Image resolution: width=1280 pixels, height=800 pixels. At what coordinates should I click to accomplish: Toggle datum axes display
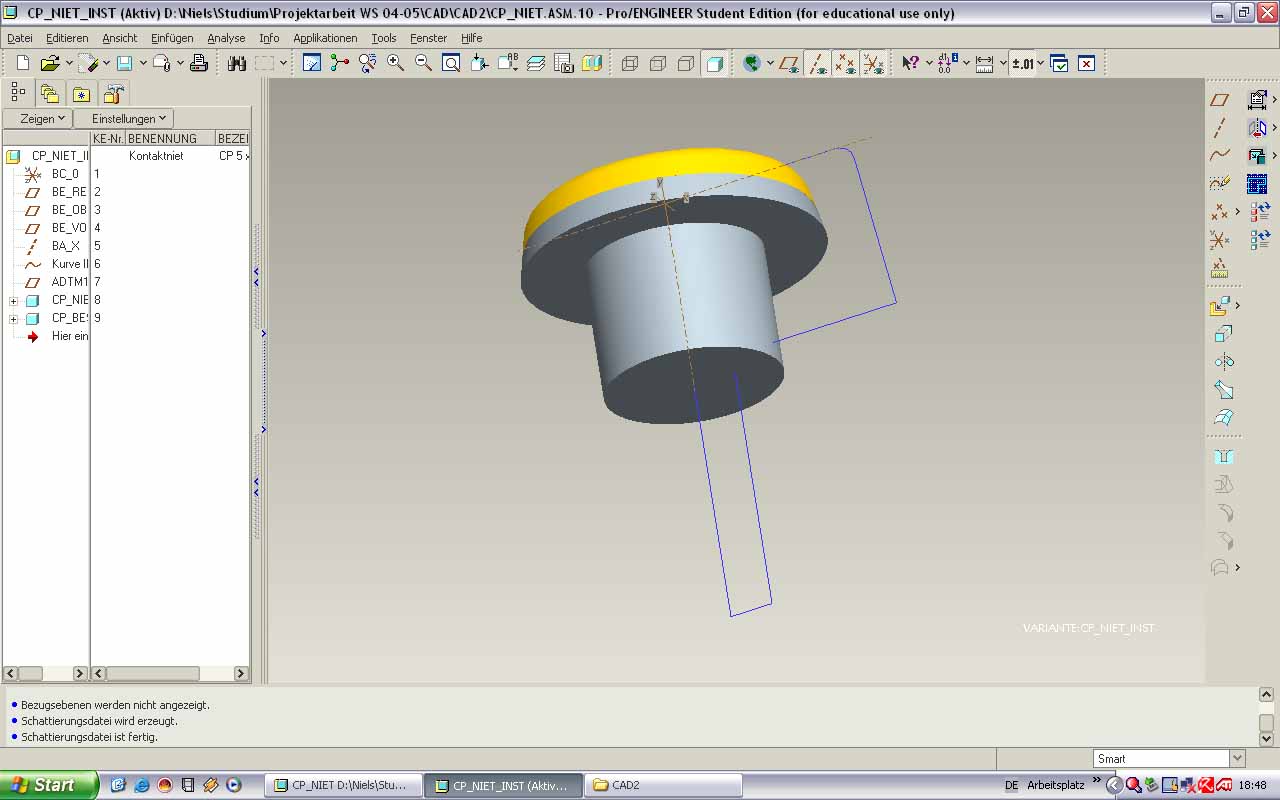tap(817, 63)
